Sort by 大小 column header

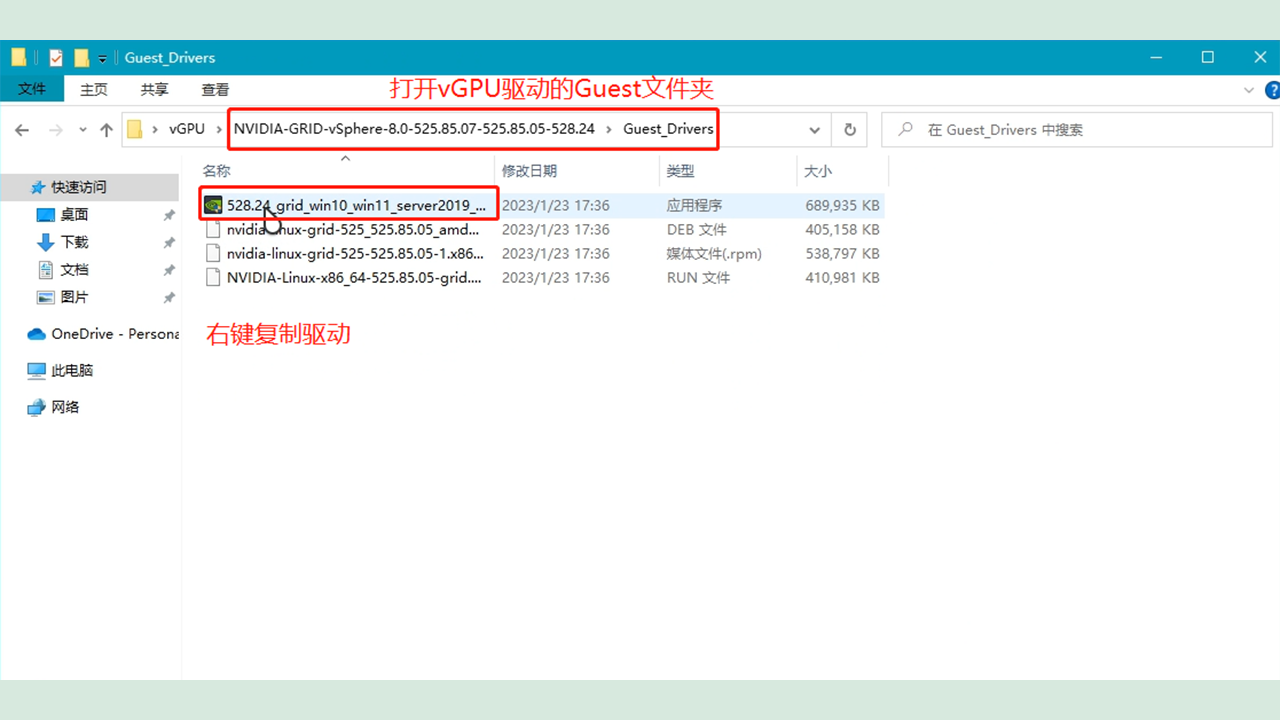pyautogui.click(x=818, y=171)
